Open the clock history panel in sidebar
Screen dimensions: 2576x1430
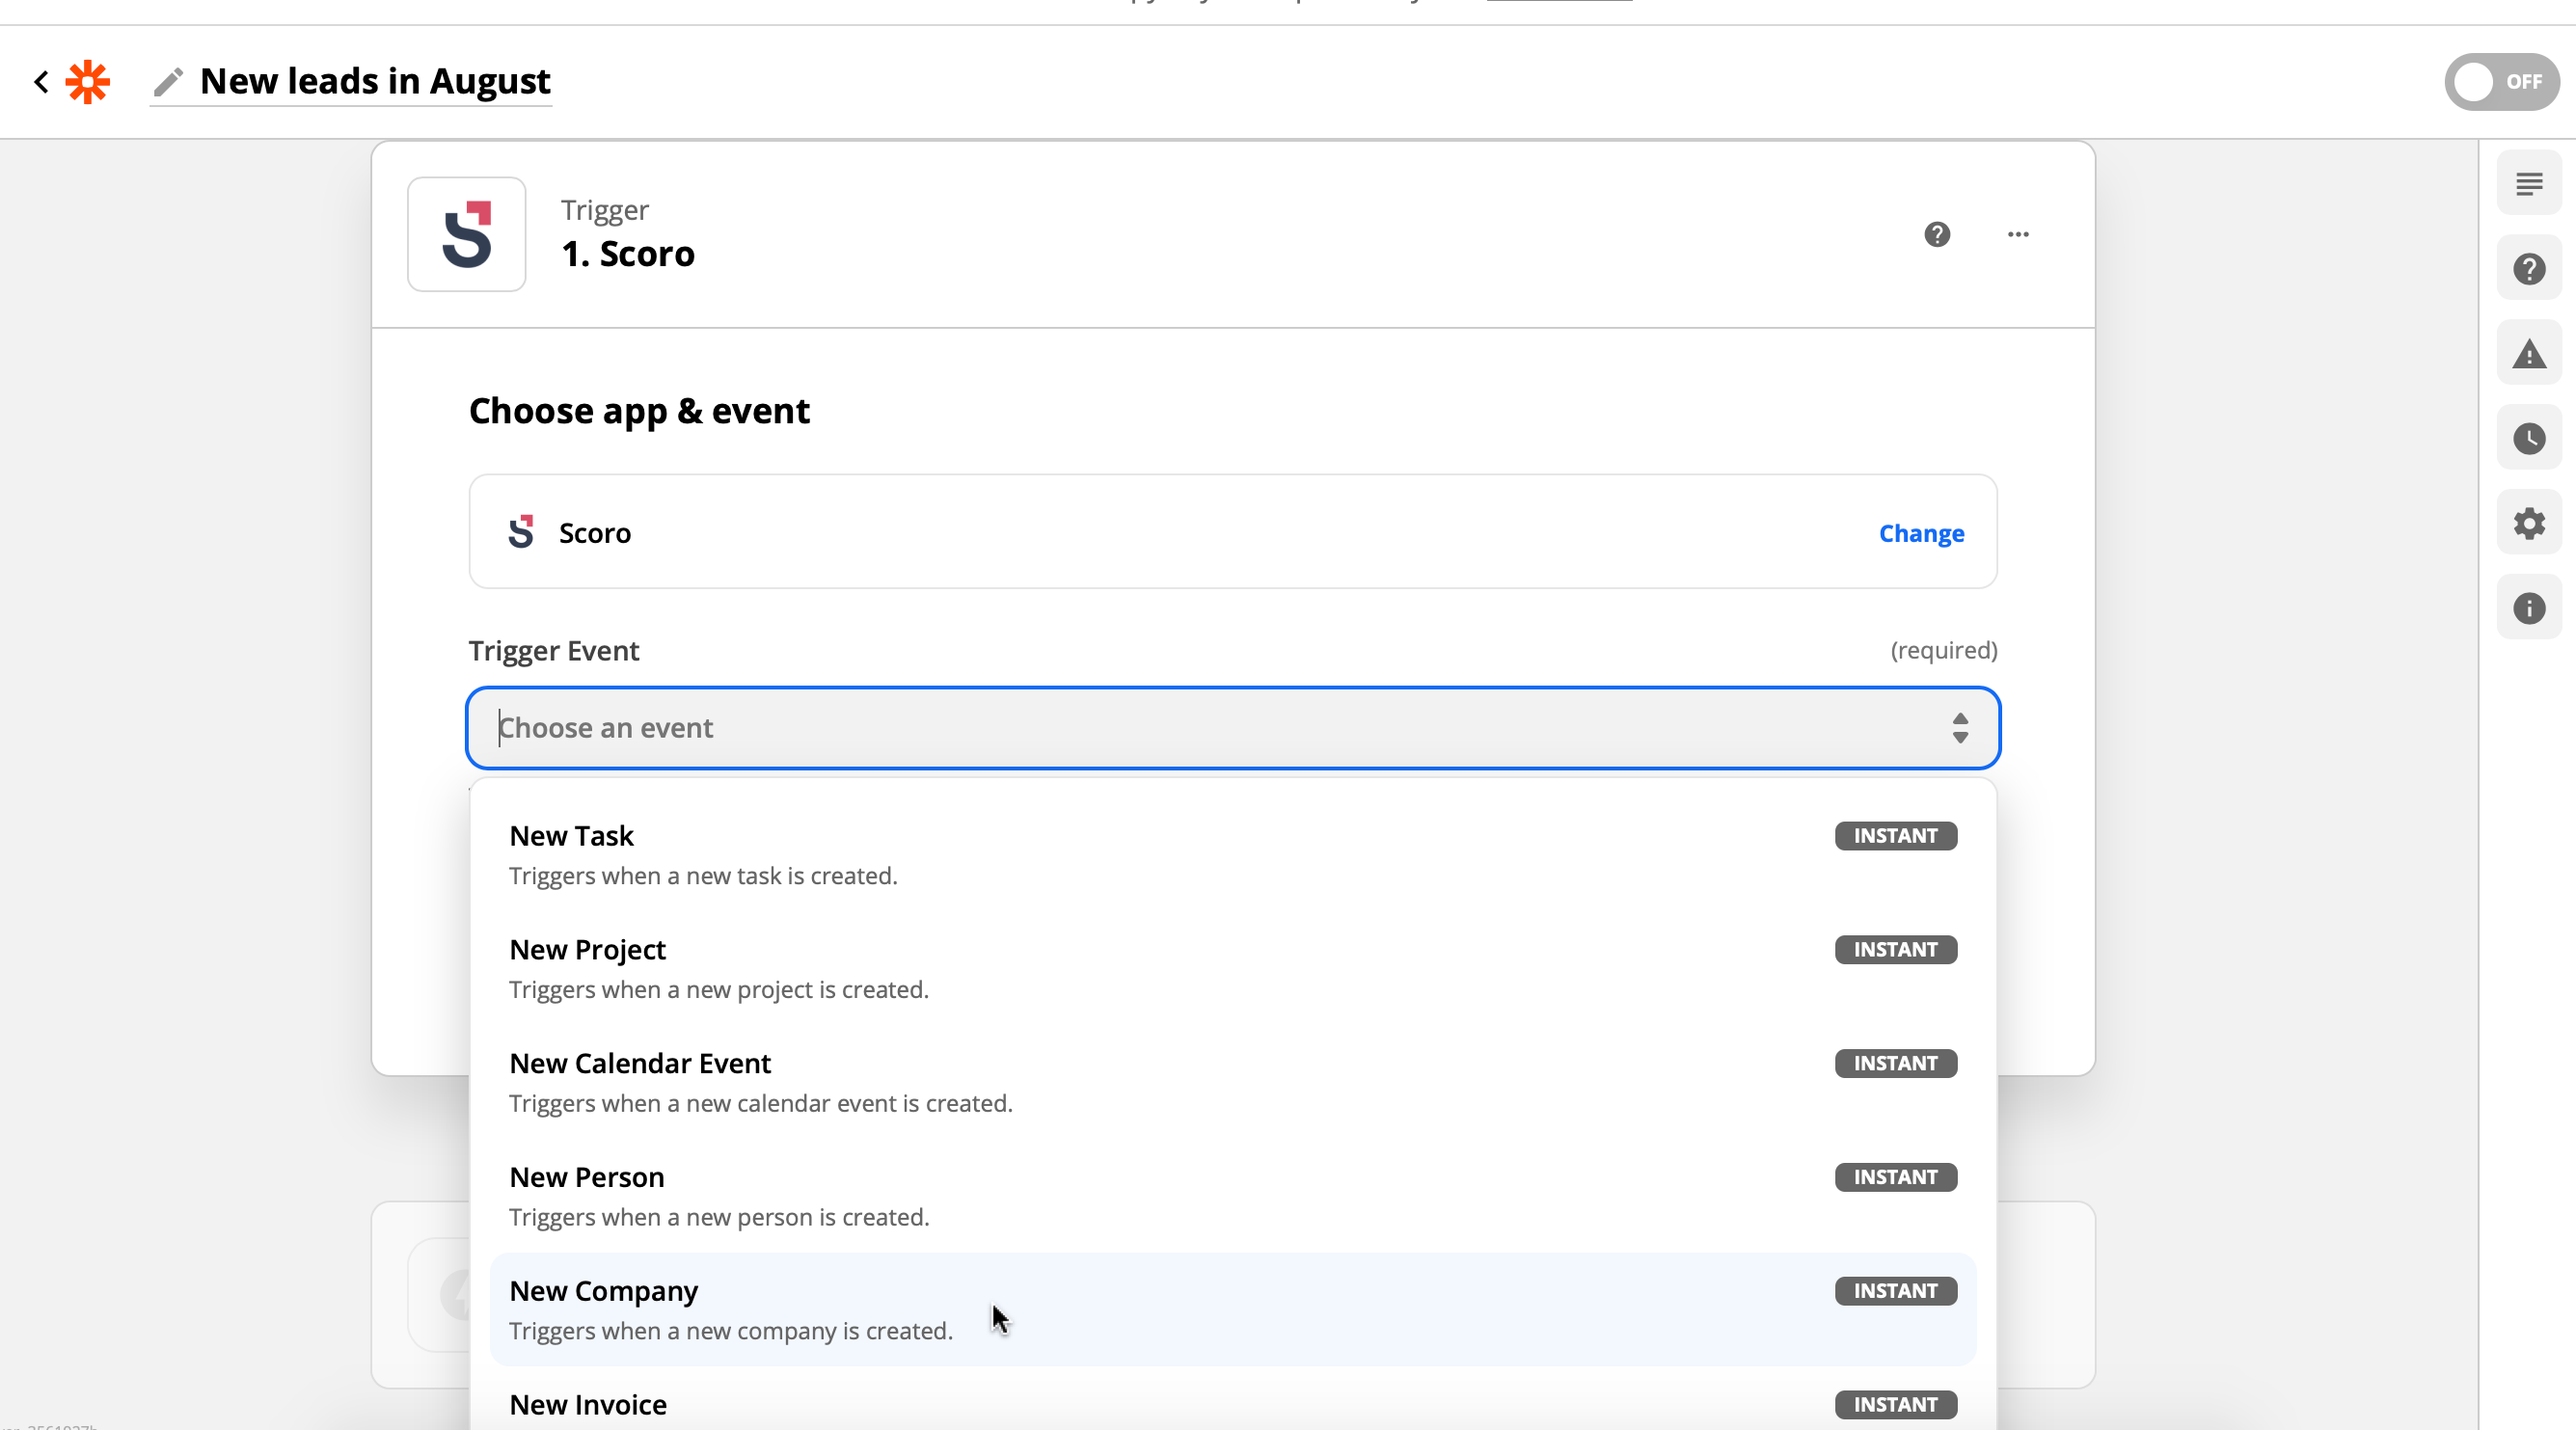(2529, 439)
